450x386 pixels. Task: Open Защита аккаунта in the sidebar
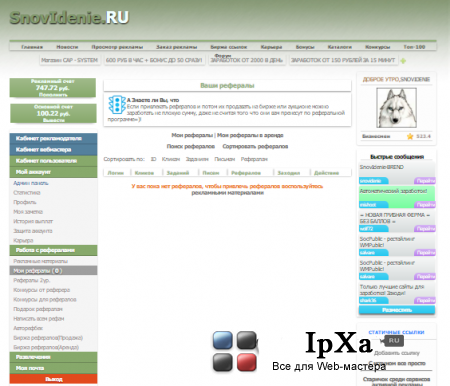tap(33, 231)
